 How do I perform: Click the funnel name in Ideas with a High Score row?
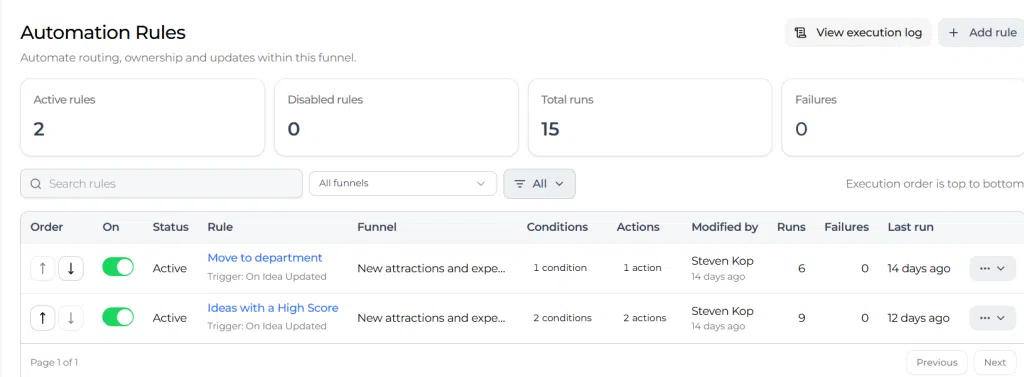coord(432,318)
